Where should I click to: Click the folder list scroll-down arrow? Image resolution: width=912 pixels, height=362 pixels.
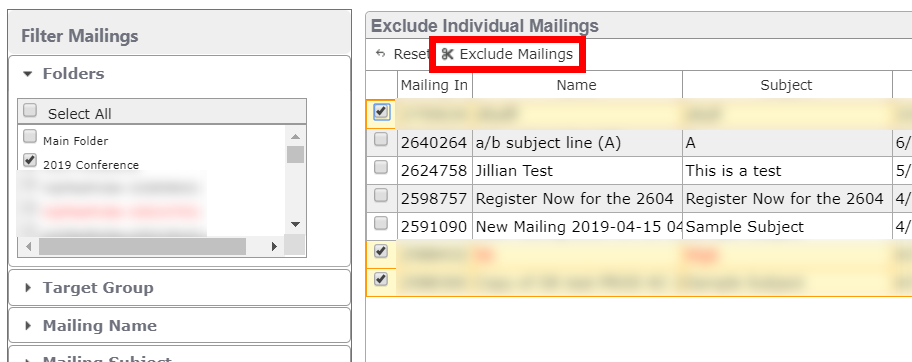(295, 225)
